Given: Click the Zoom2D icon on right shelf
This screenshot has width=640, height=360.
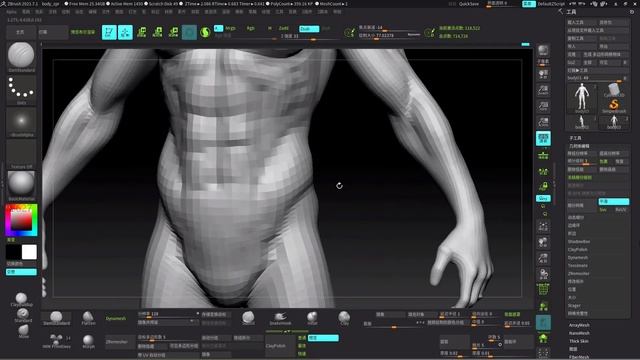Looking at the screenshot, I should point(543,90).
